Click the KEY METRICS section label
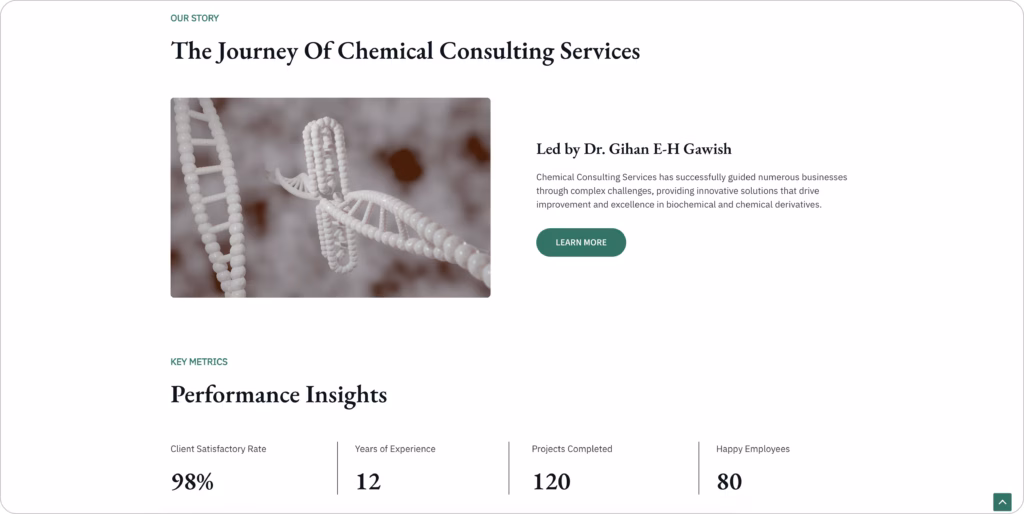Viewport: 1024px width, 514px height. tap(199, 362)
